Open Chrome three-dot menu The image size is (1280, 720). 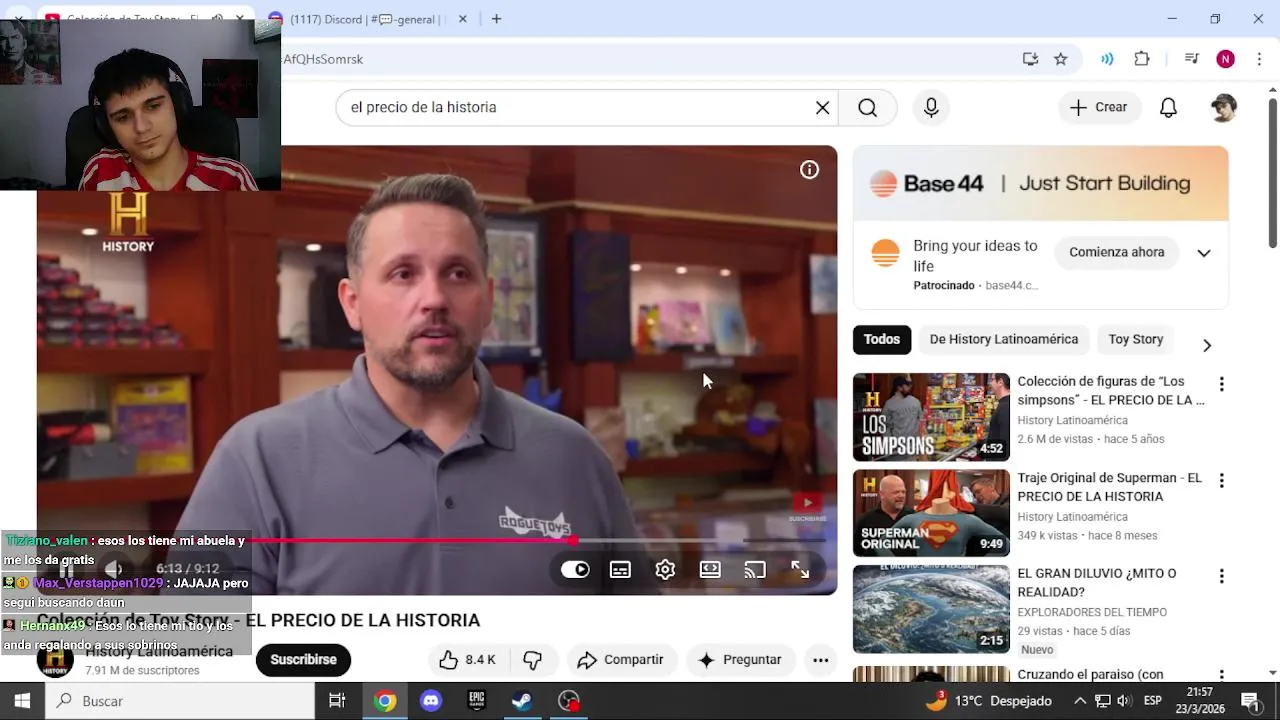[1258, 59]
